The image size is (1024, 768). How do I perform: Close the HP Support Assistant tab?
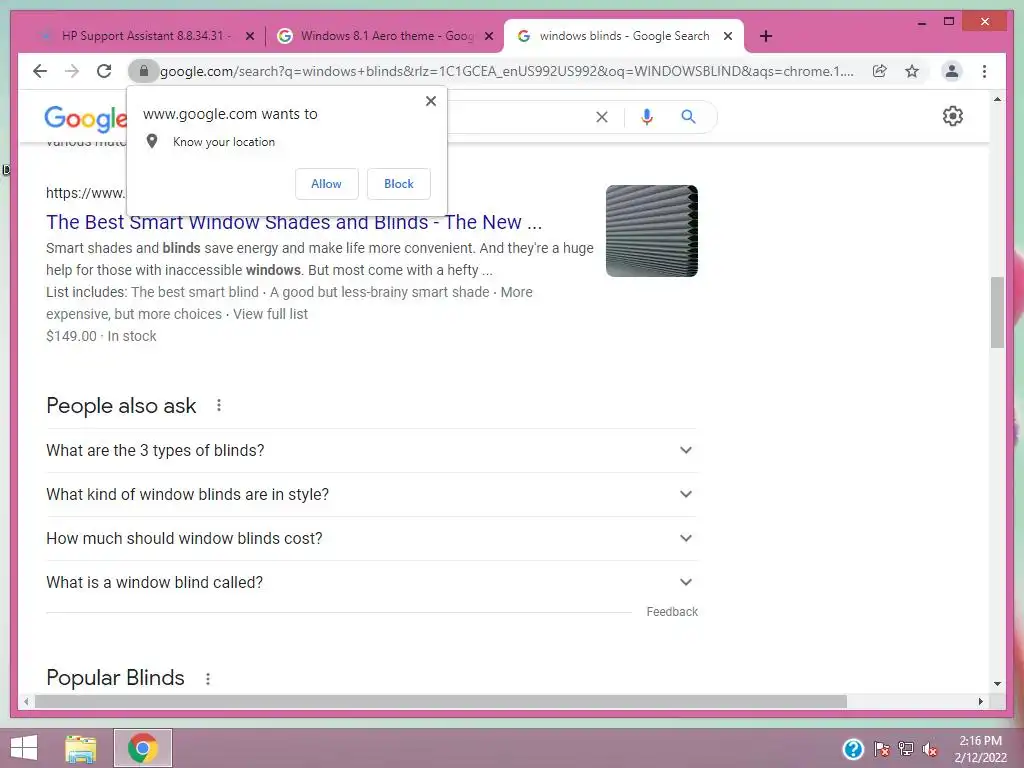pyautogui.click(x=249, y=37)
